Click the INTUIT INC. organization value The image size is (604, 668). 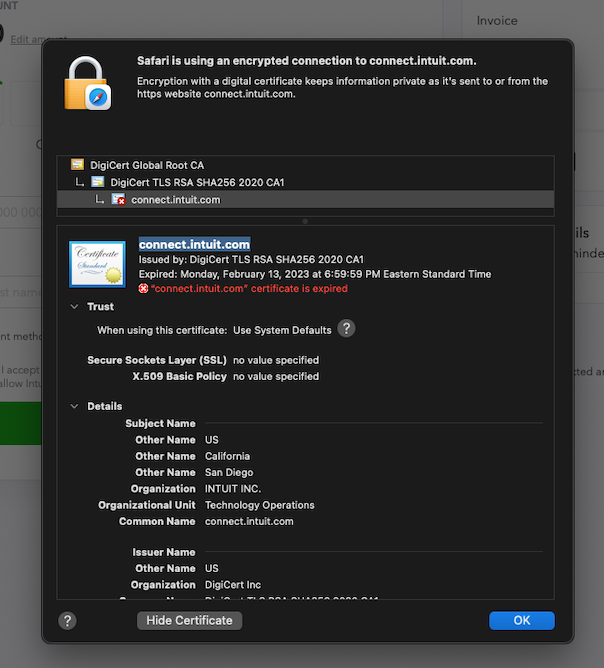point(233,489)
